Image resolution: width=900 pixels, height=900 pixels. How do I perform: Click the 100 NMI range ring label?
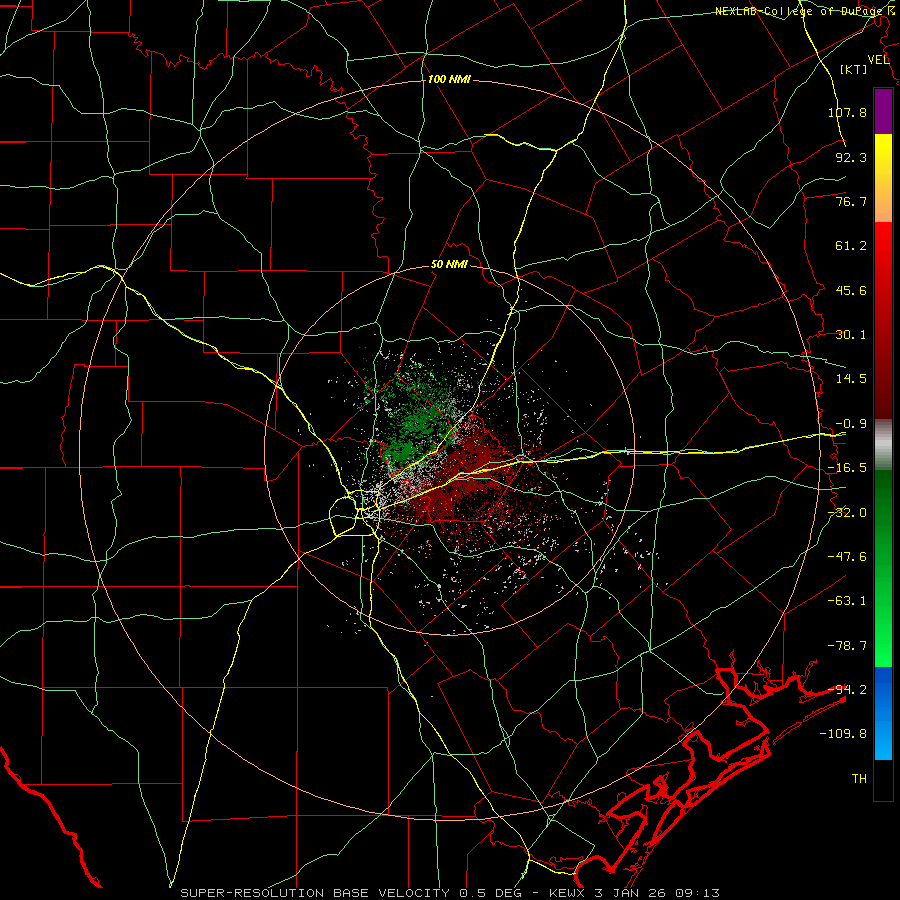pyautogui.click(x=449, y=79)
